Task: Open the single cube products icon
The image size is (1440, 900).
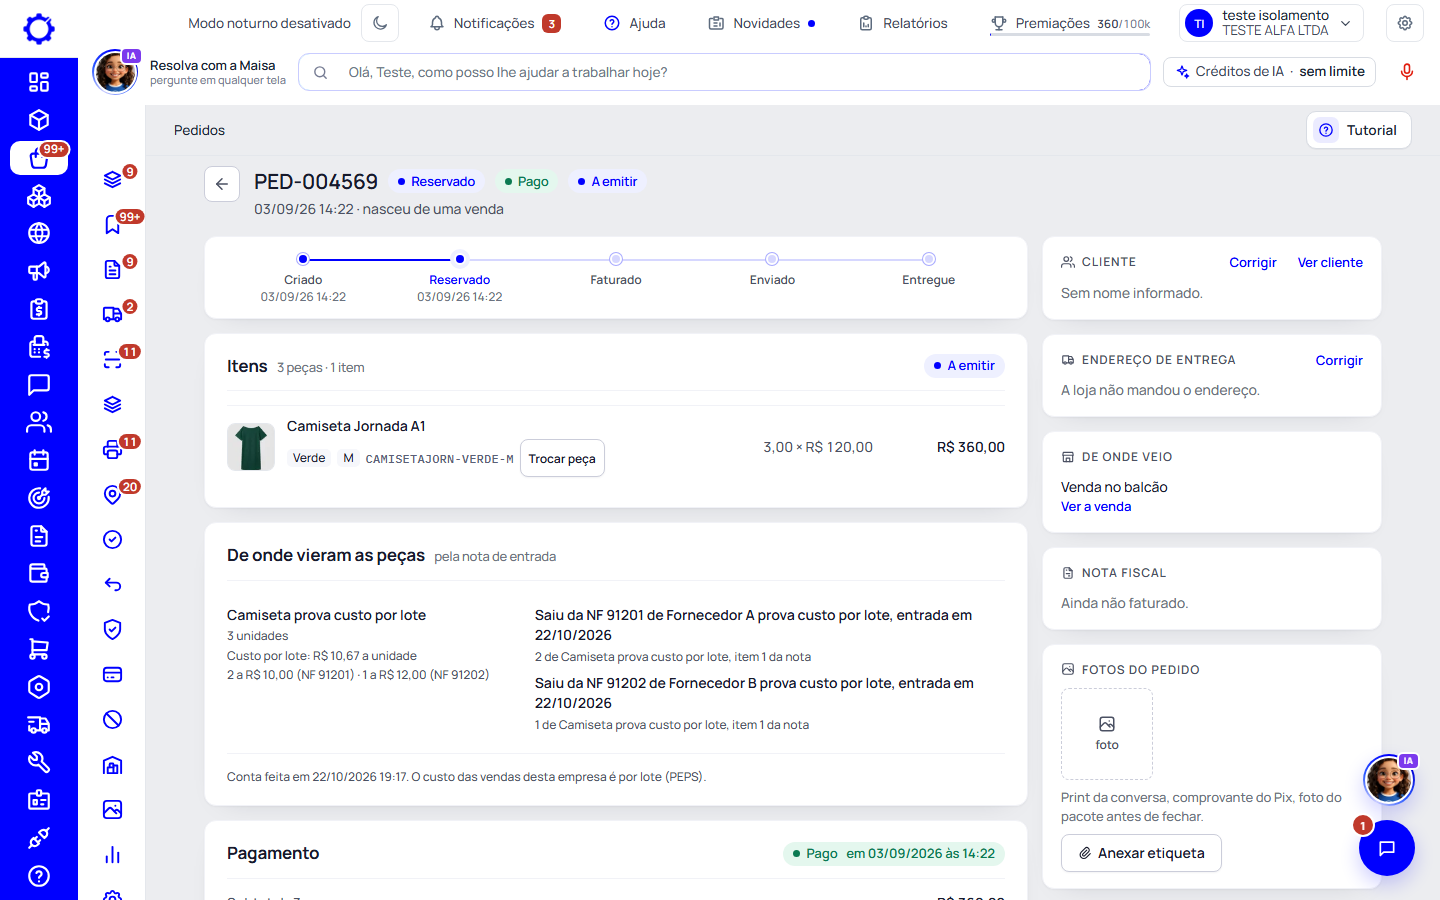Action: pos(39,120)
